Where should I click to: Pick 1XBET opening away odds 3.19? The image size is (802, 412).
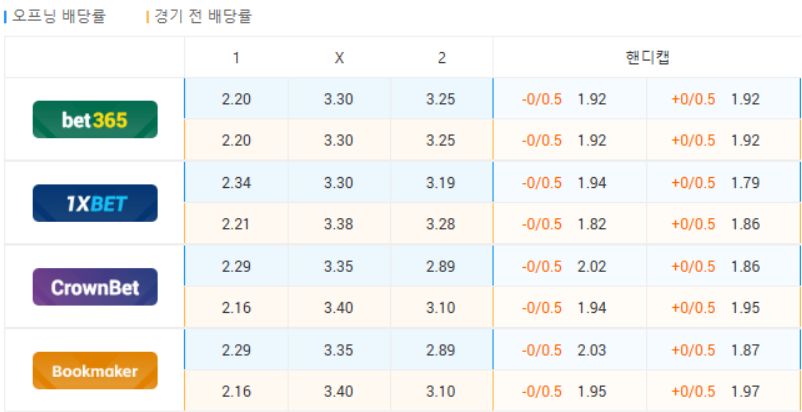[x=441, y=183]
